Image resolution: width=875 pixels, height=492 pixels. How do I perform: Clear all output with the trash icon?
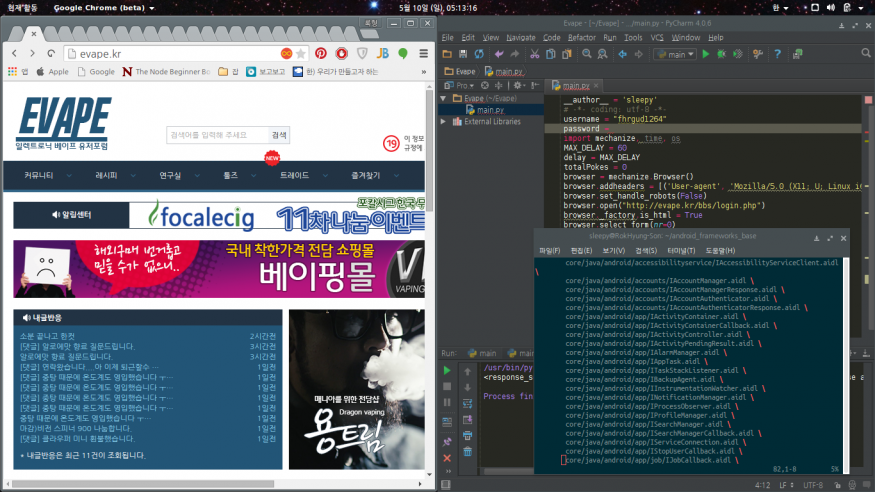tap(468, 451)
